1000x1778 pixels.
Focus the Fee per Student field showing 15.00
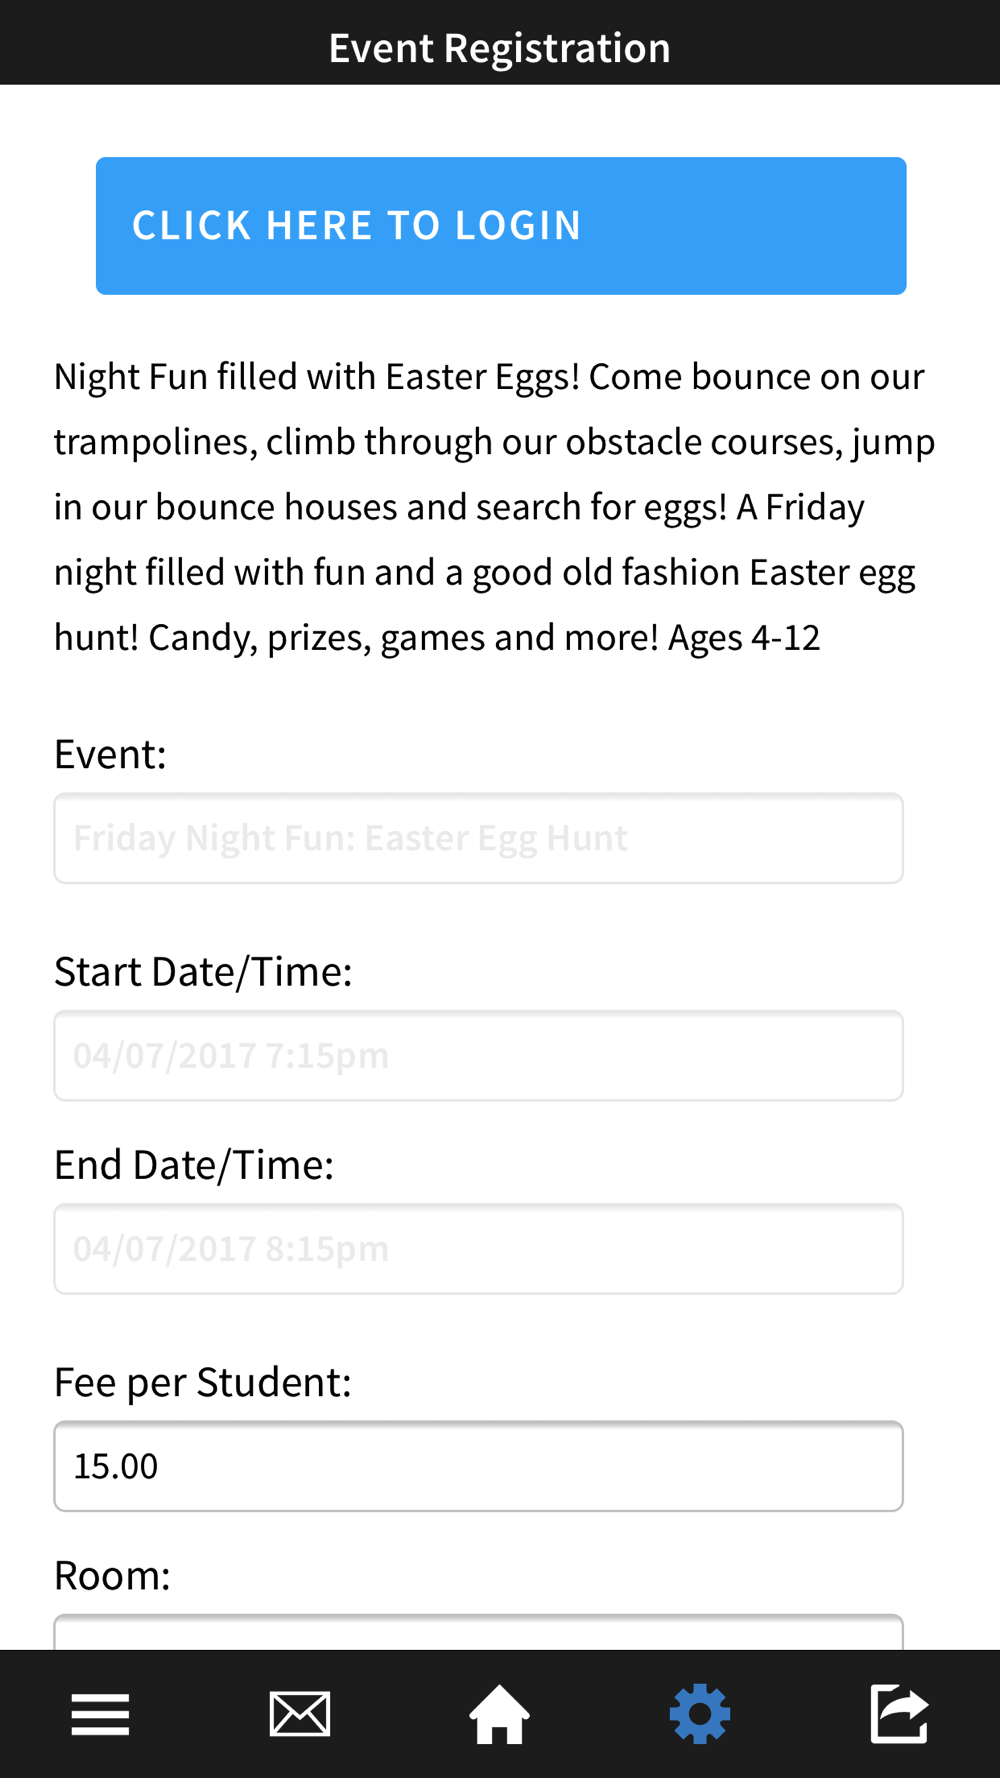pos(478,1466)
